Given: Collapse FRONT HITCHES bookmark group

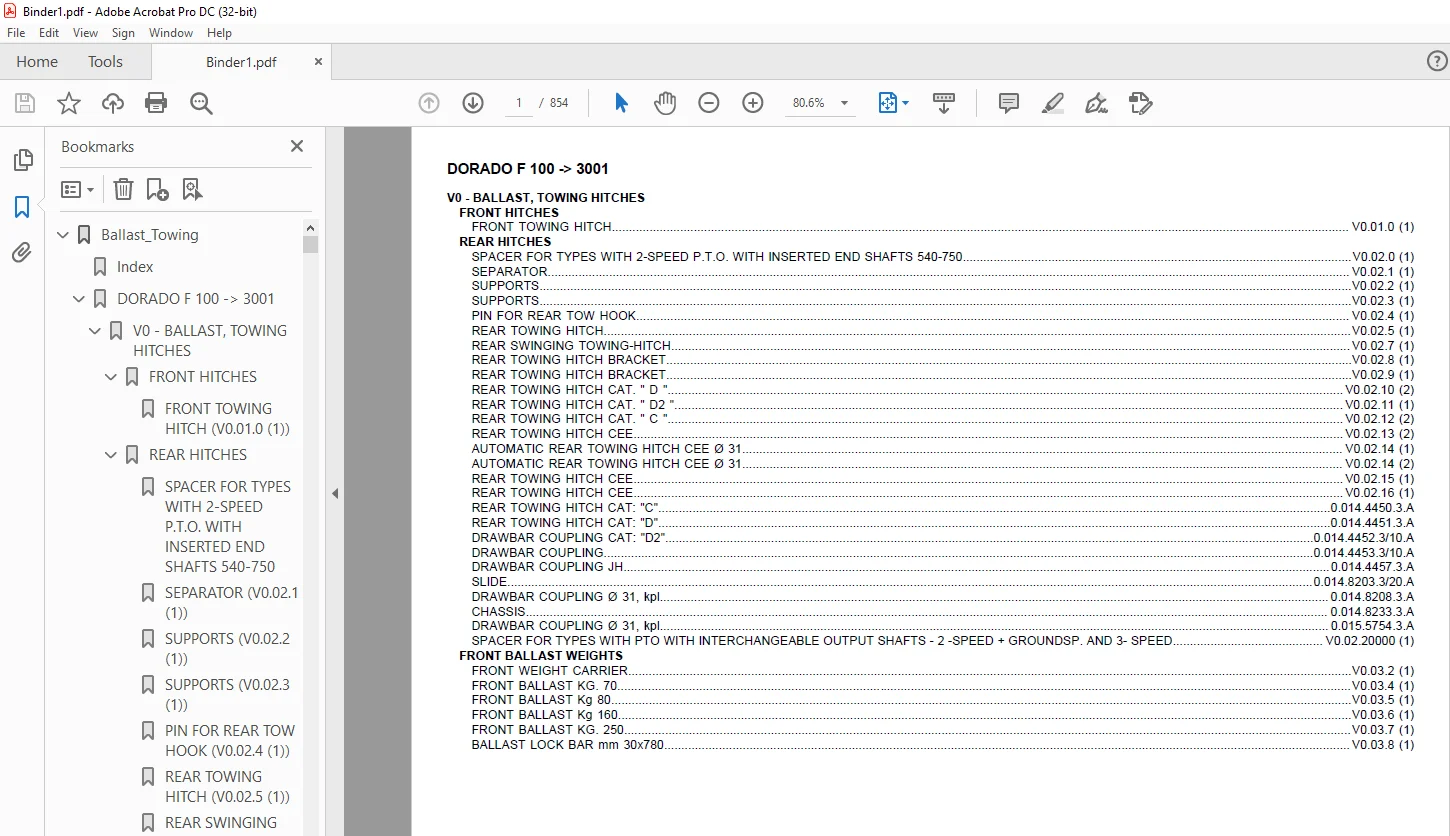Looking at the screenshot, I should point(112,377).
